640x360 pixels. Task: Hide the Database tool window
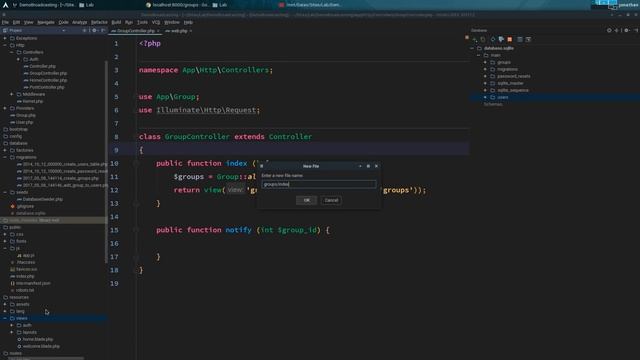click(x=636, y=31)
